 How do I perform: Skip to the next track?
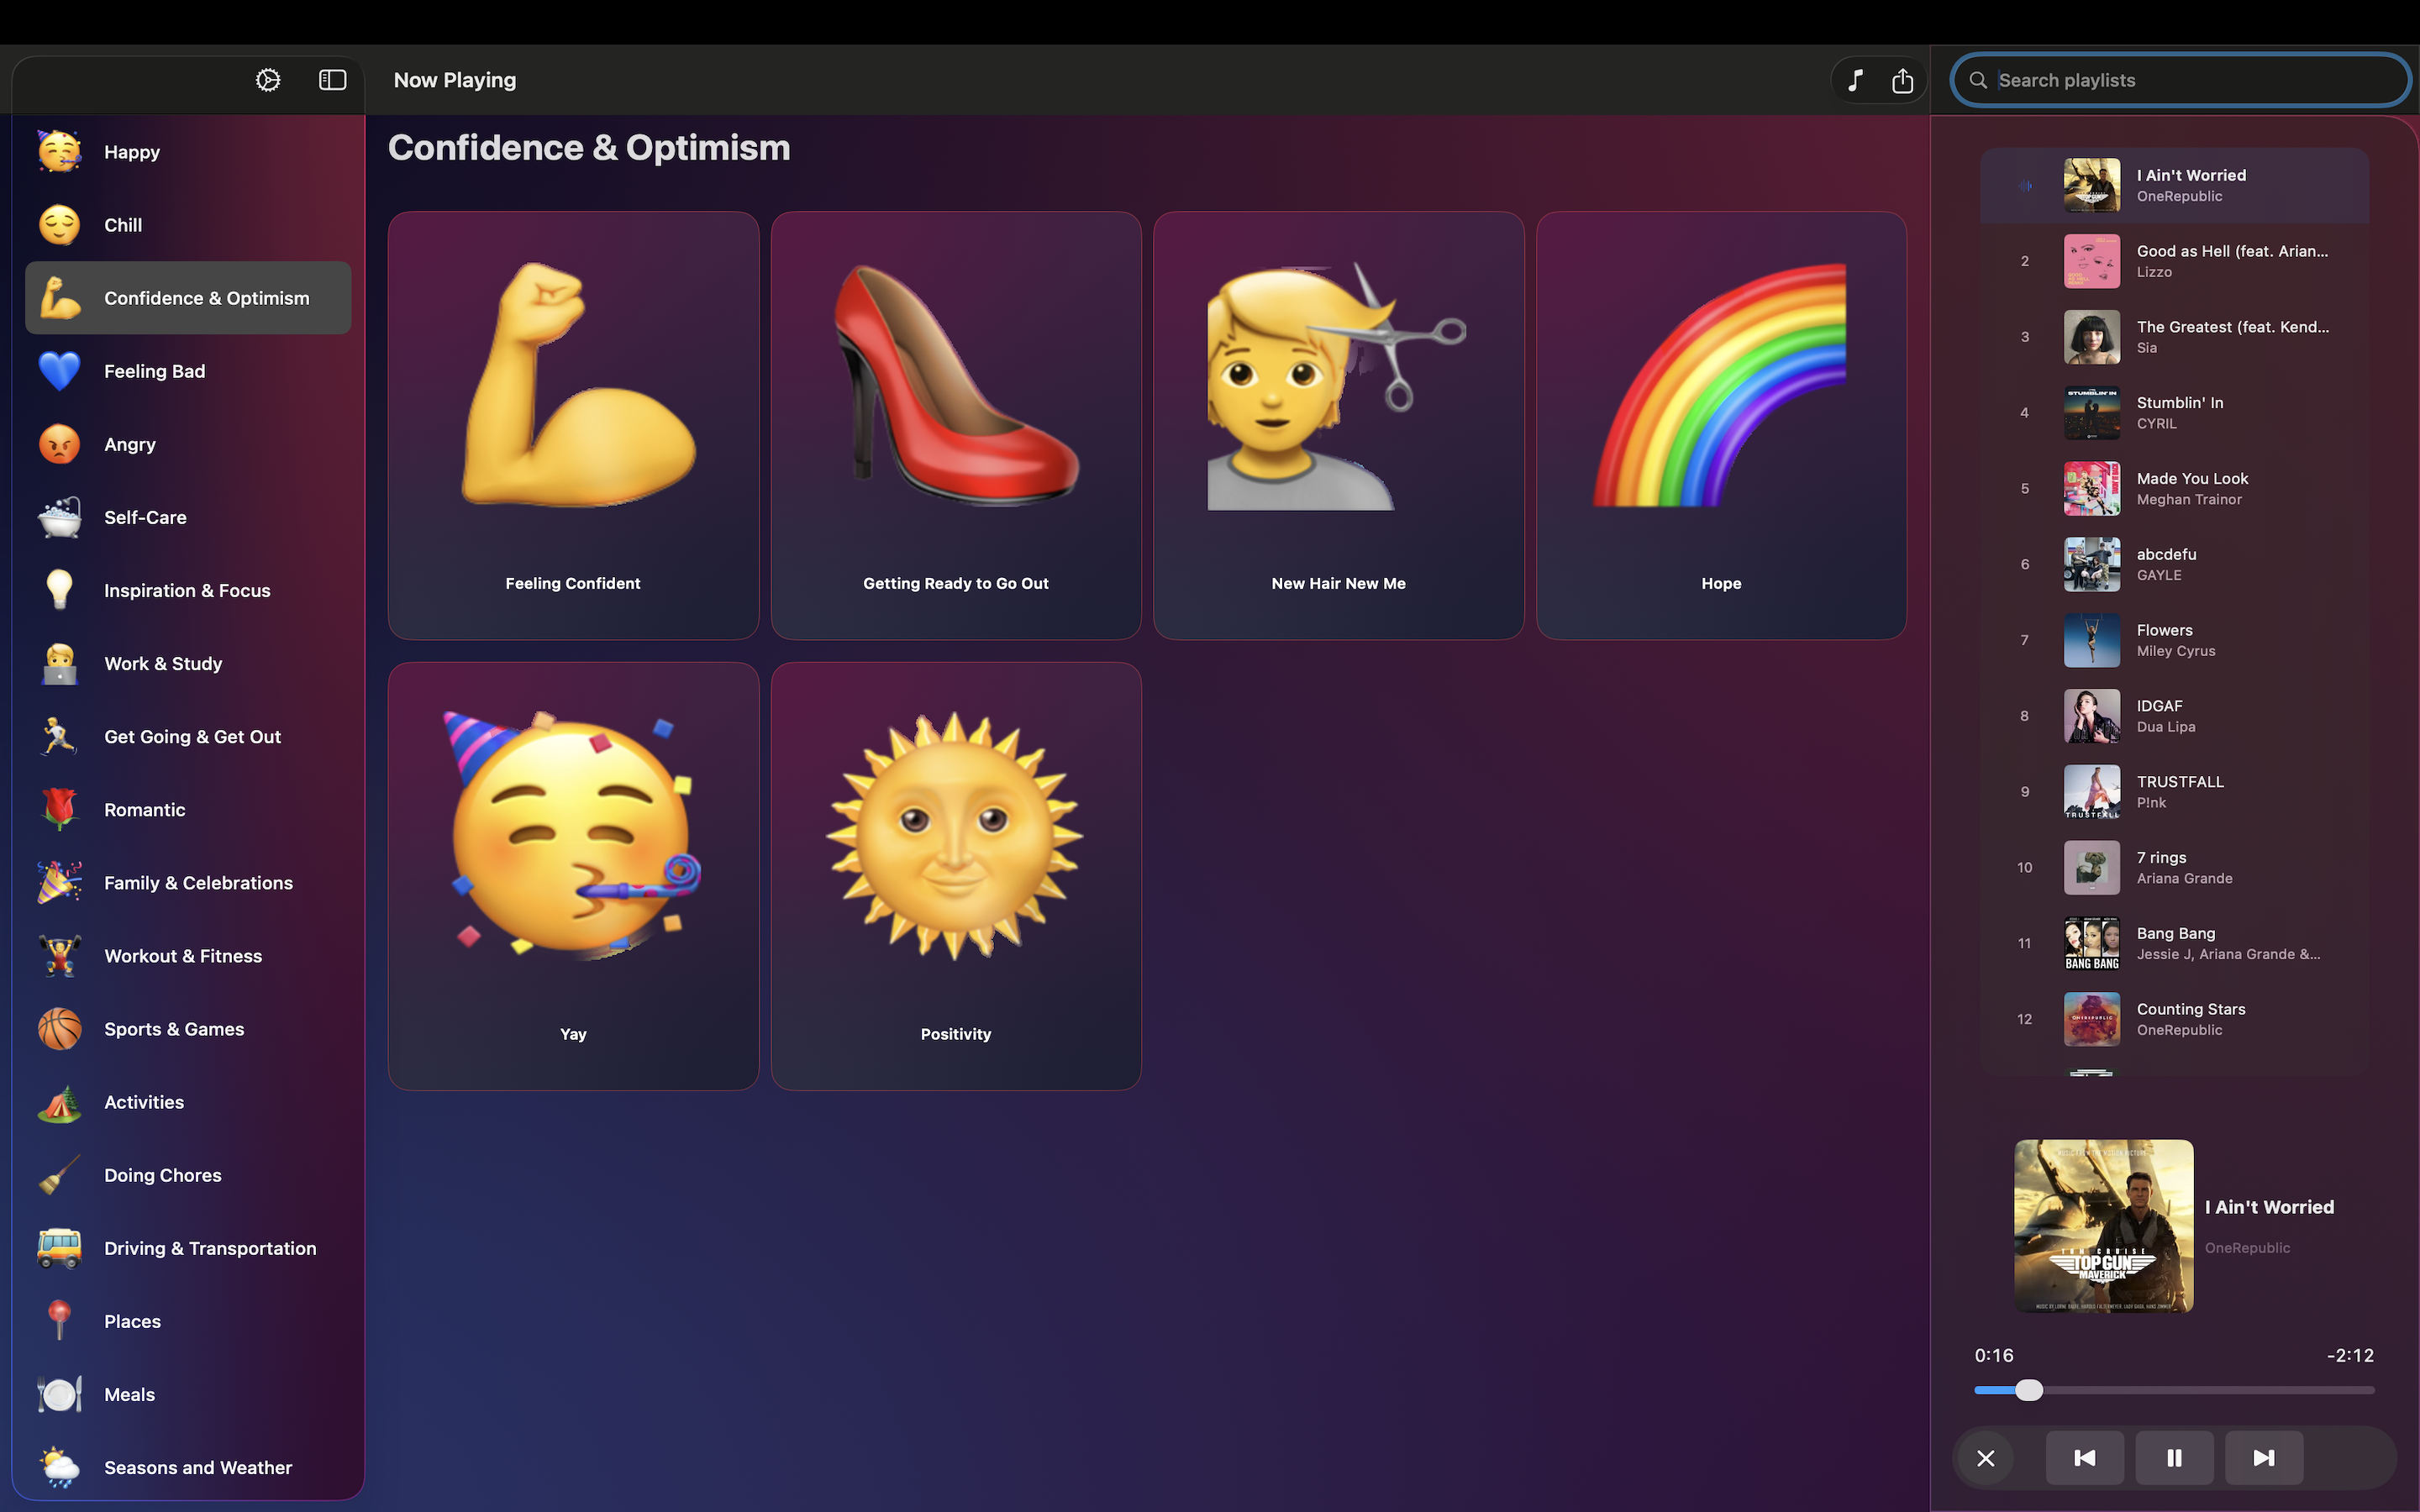click(2264, 1458)
